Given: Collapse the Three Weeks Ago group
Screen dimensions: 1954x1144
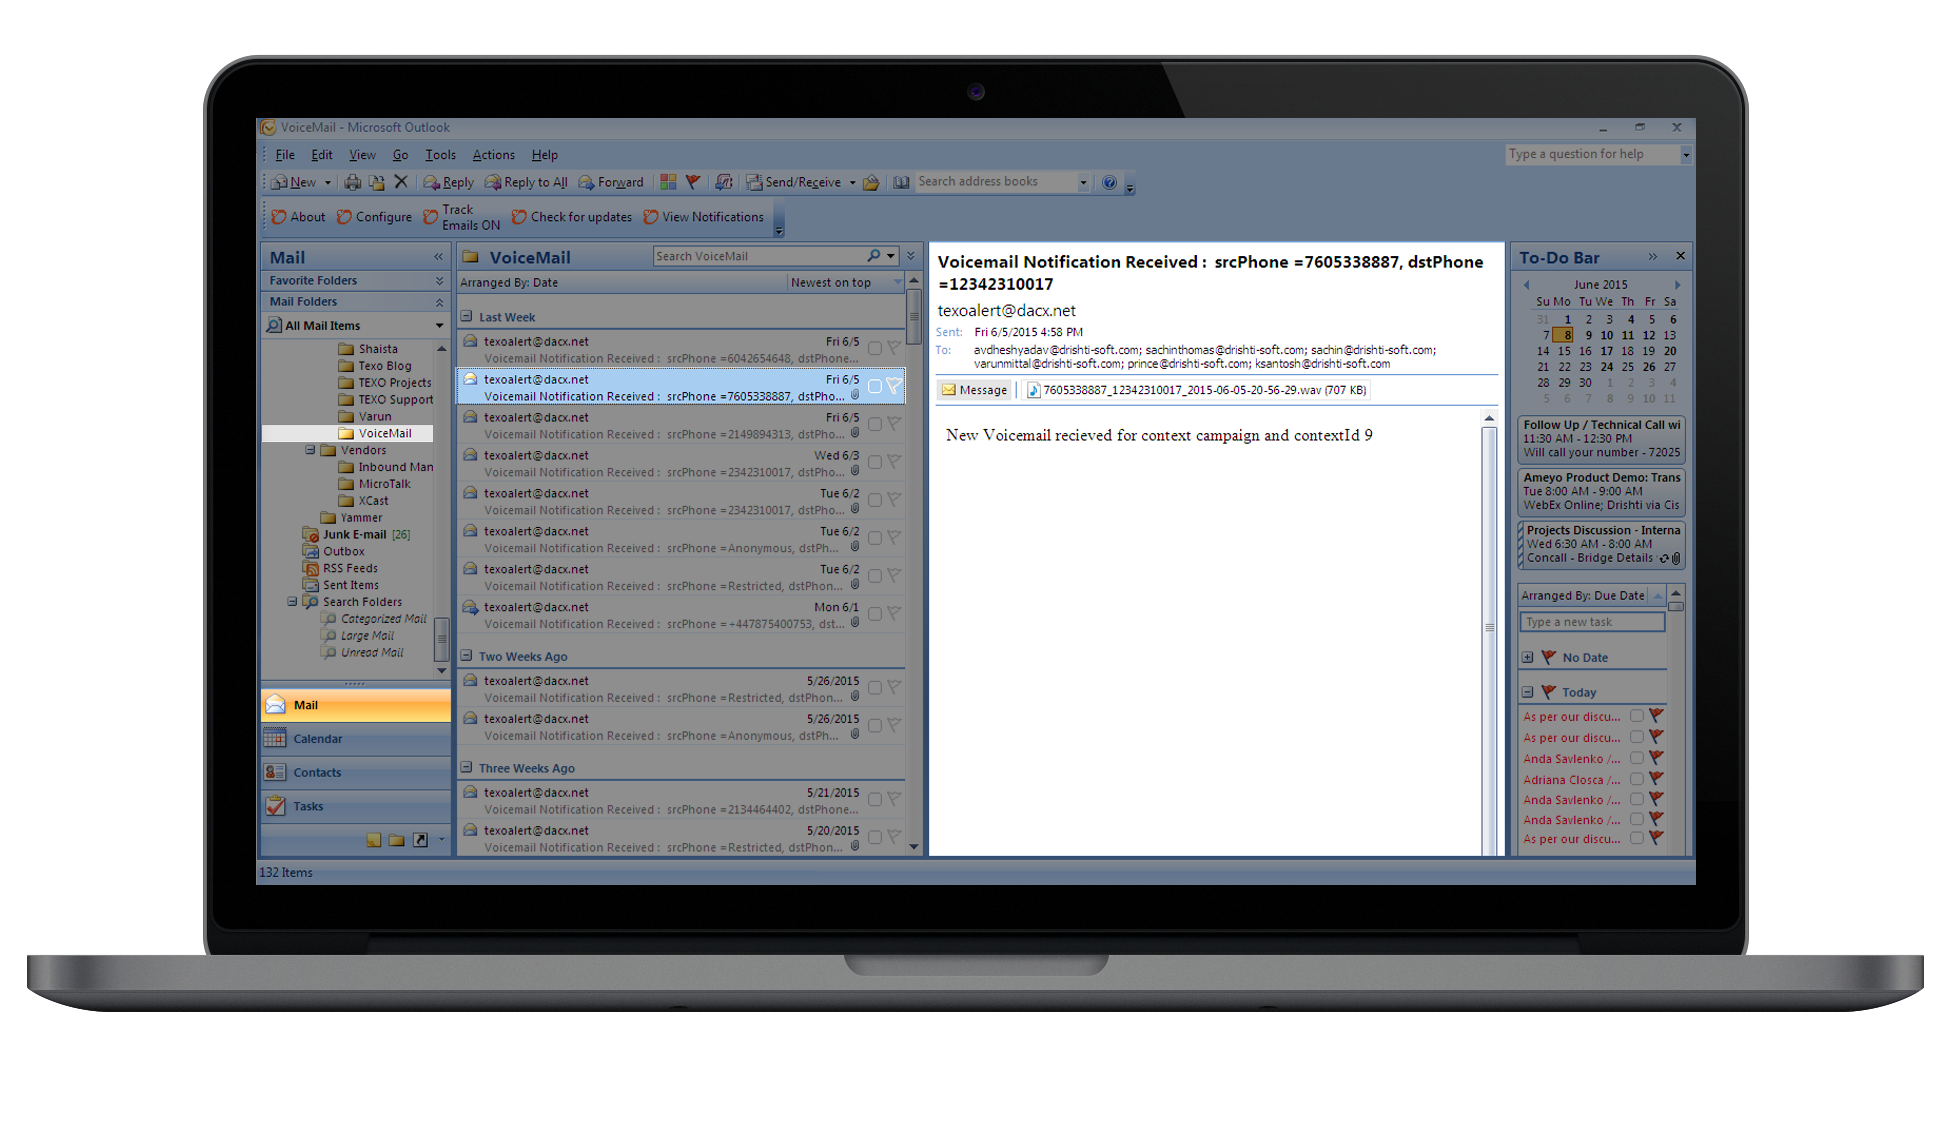Looking at the screenshot, I should click(x=466, y=768).
